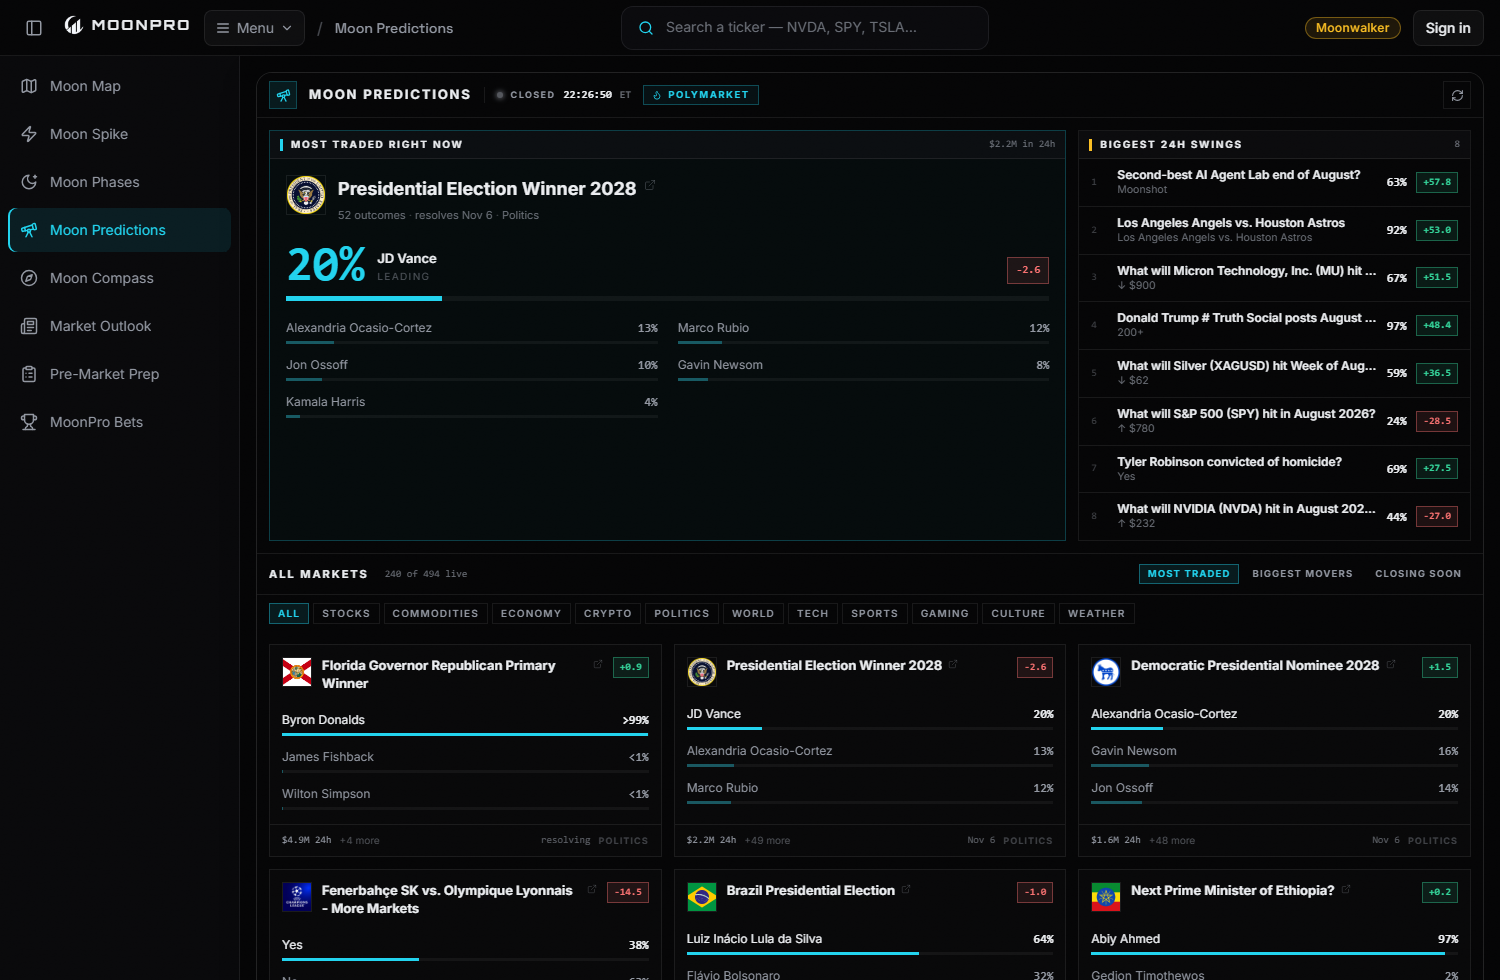Filter markets by World
This screenshot has height=980, width=1500.
[x=753, y=614]
